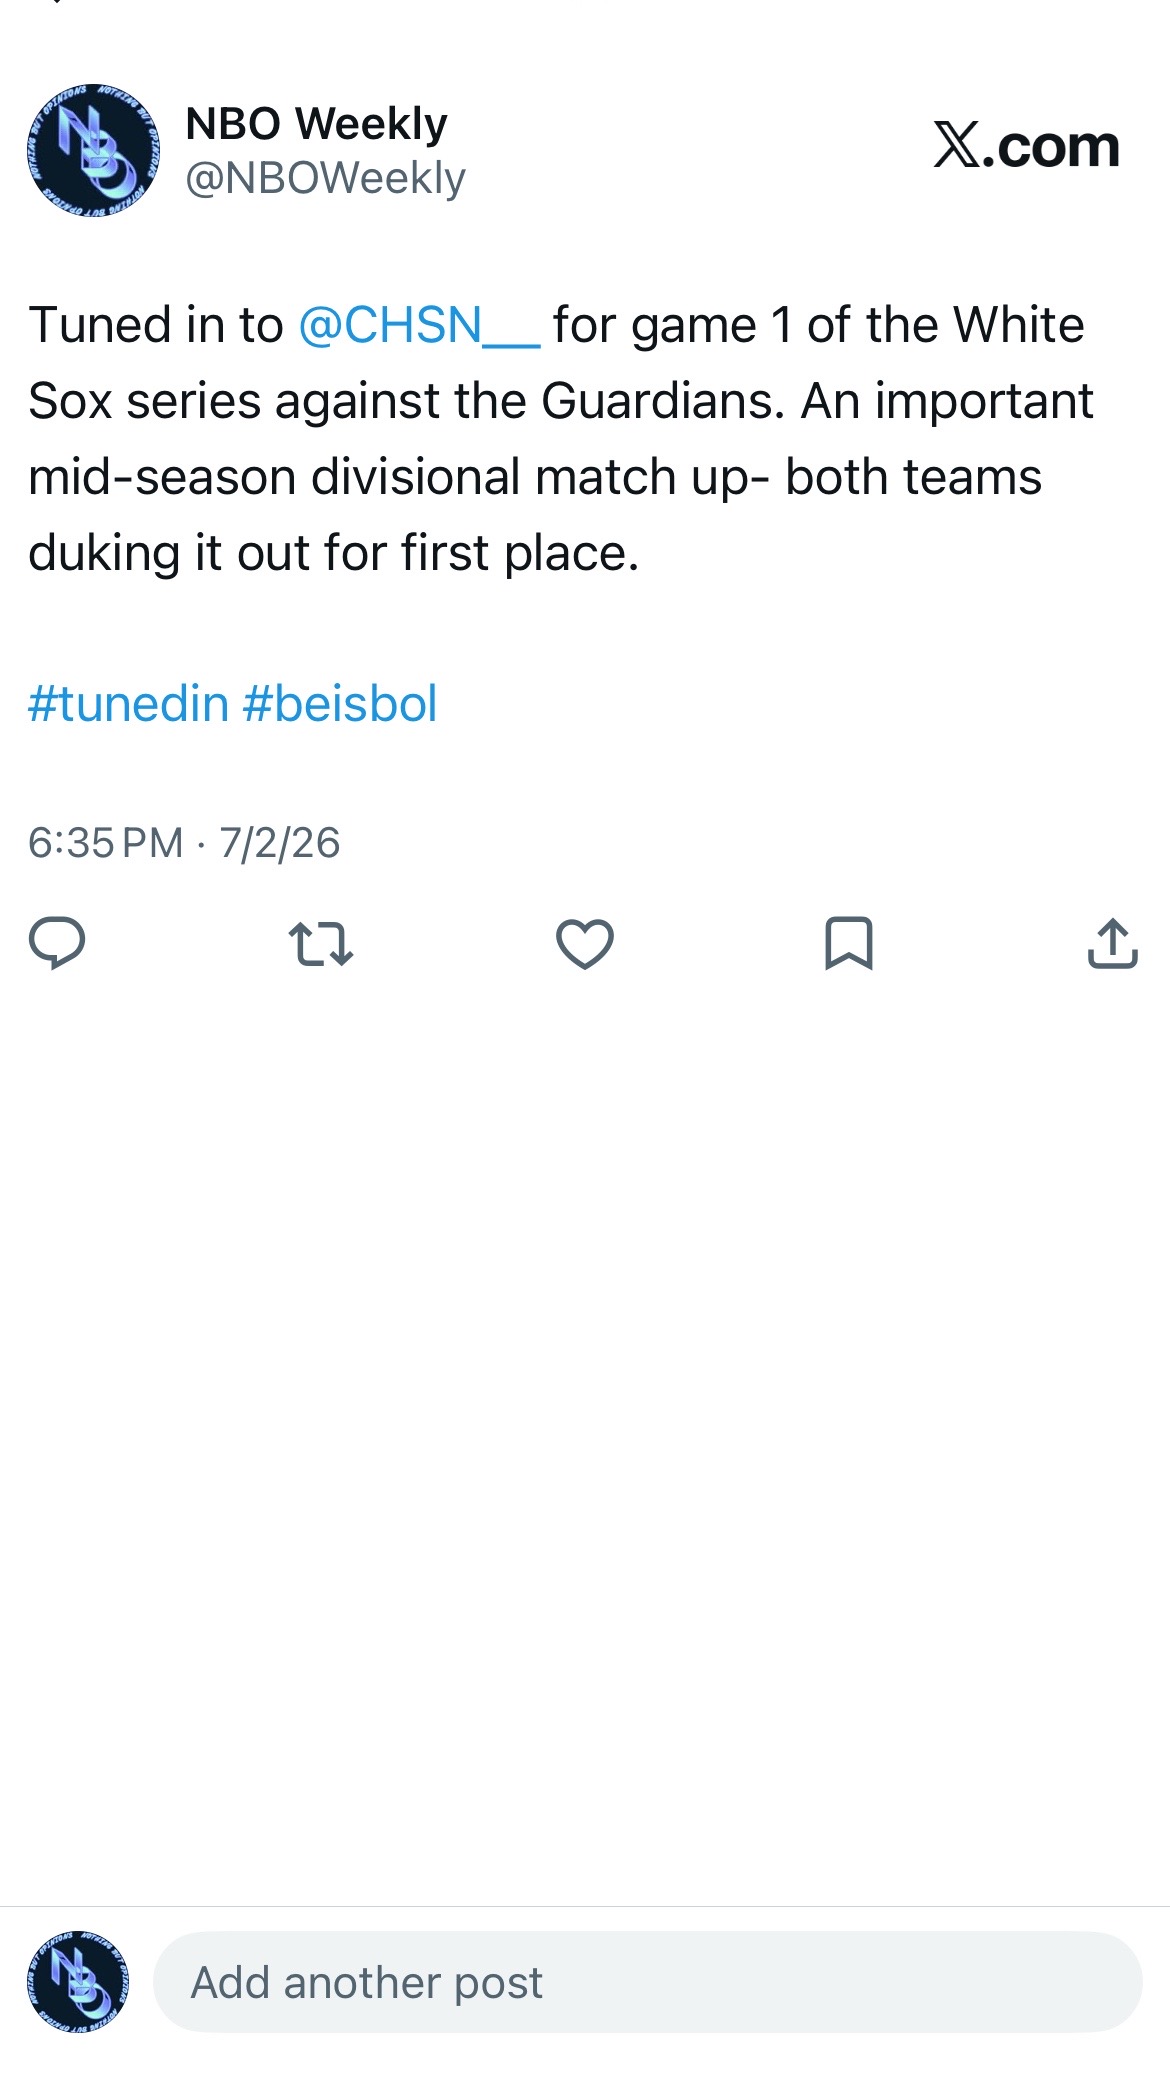Image resolution: width=1170 pixels, height=2080 pixels.
Task: Focus the 'Add another post' field
Action: (x=647, y=1982)
